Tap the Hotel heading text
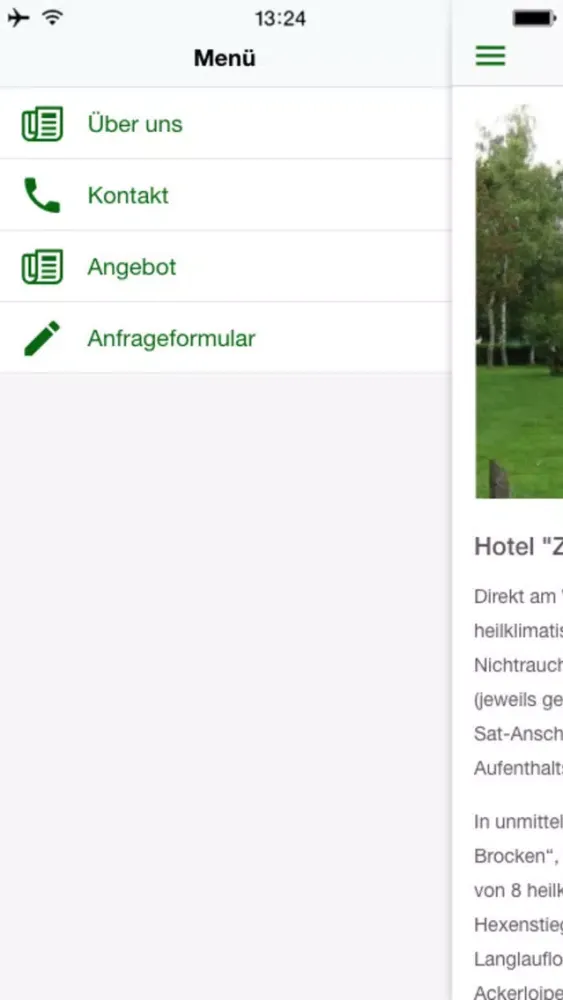 click(518, 547)
